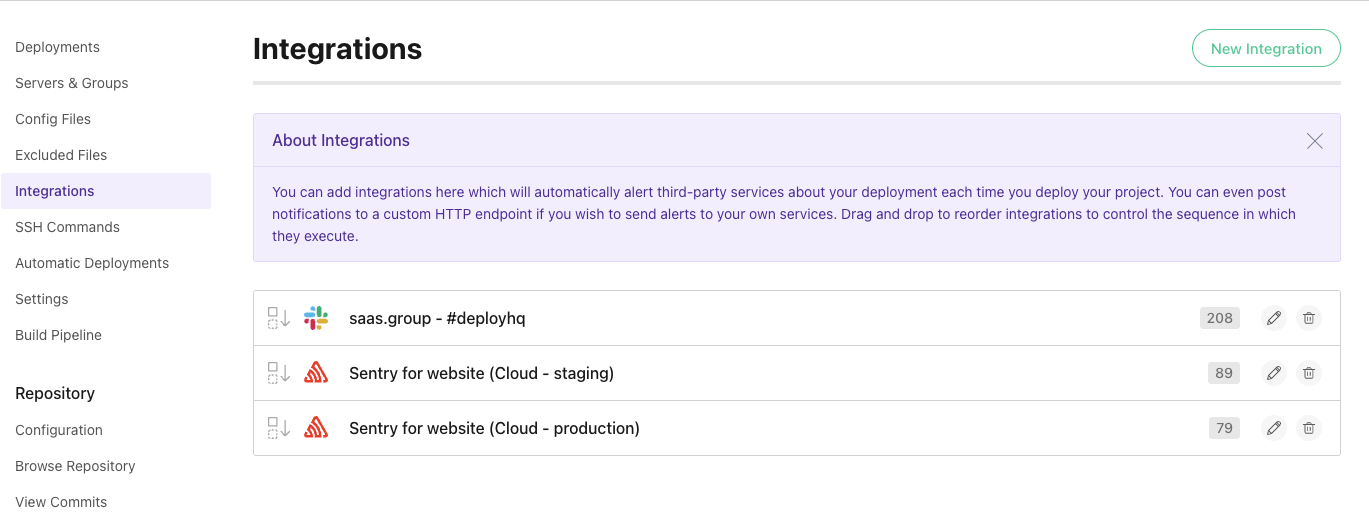Navigate to SSH Commands

[x=67, y=227]
